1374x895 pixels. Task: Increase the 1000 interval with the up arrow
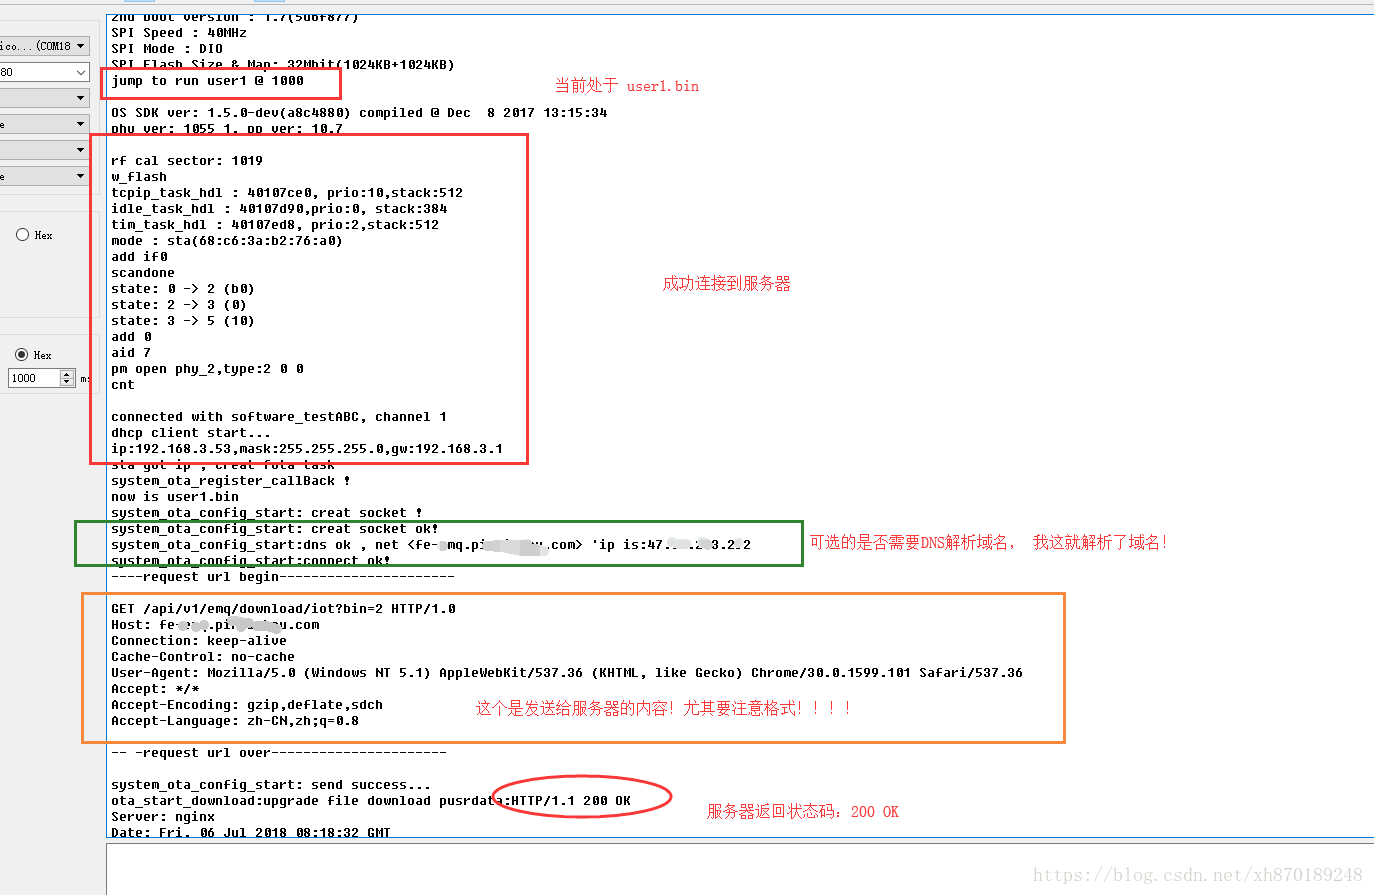tap(68, 374)
